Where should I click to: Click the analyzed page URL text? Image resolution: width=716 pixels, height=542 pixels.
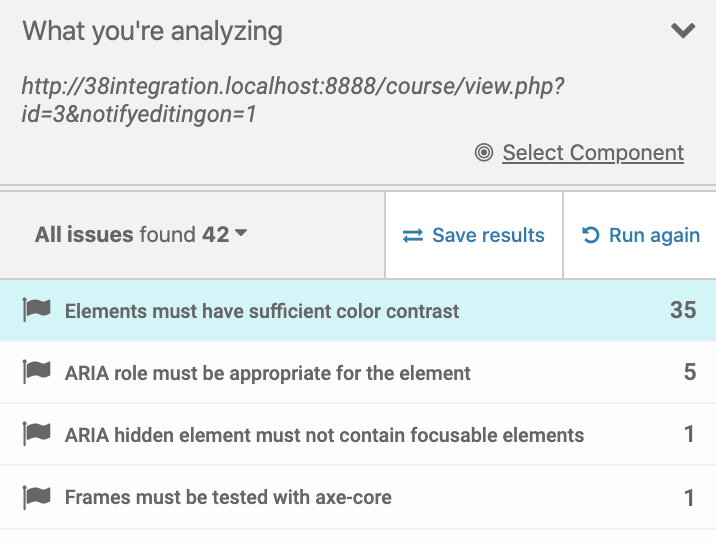(x=293, y=100)
